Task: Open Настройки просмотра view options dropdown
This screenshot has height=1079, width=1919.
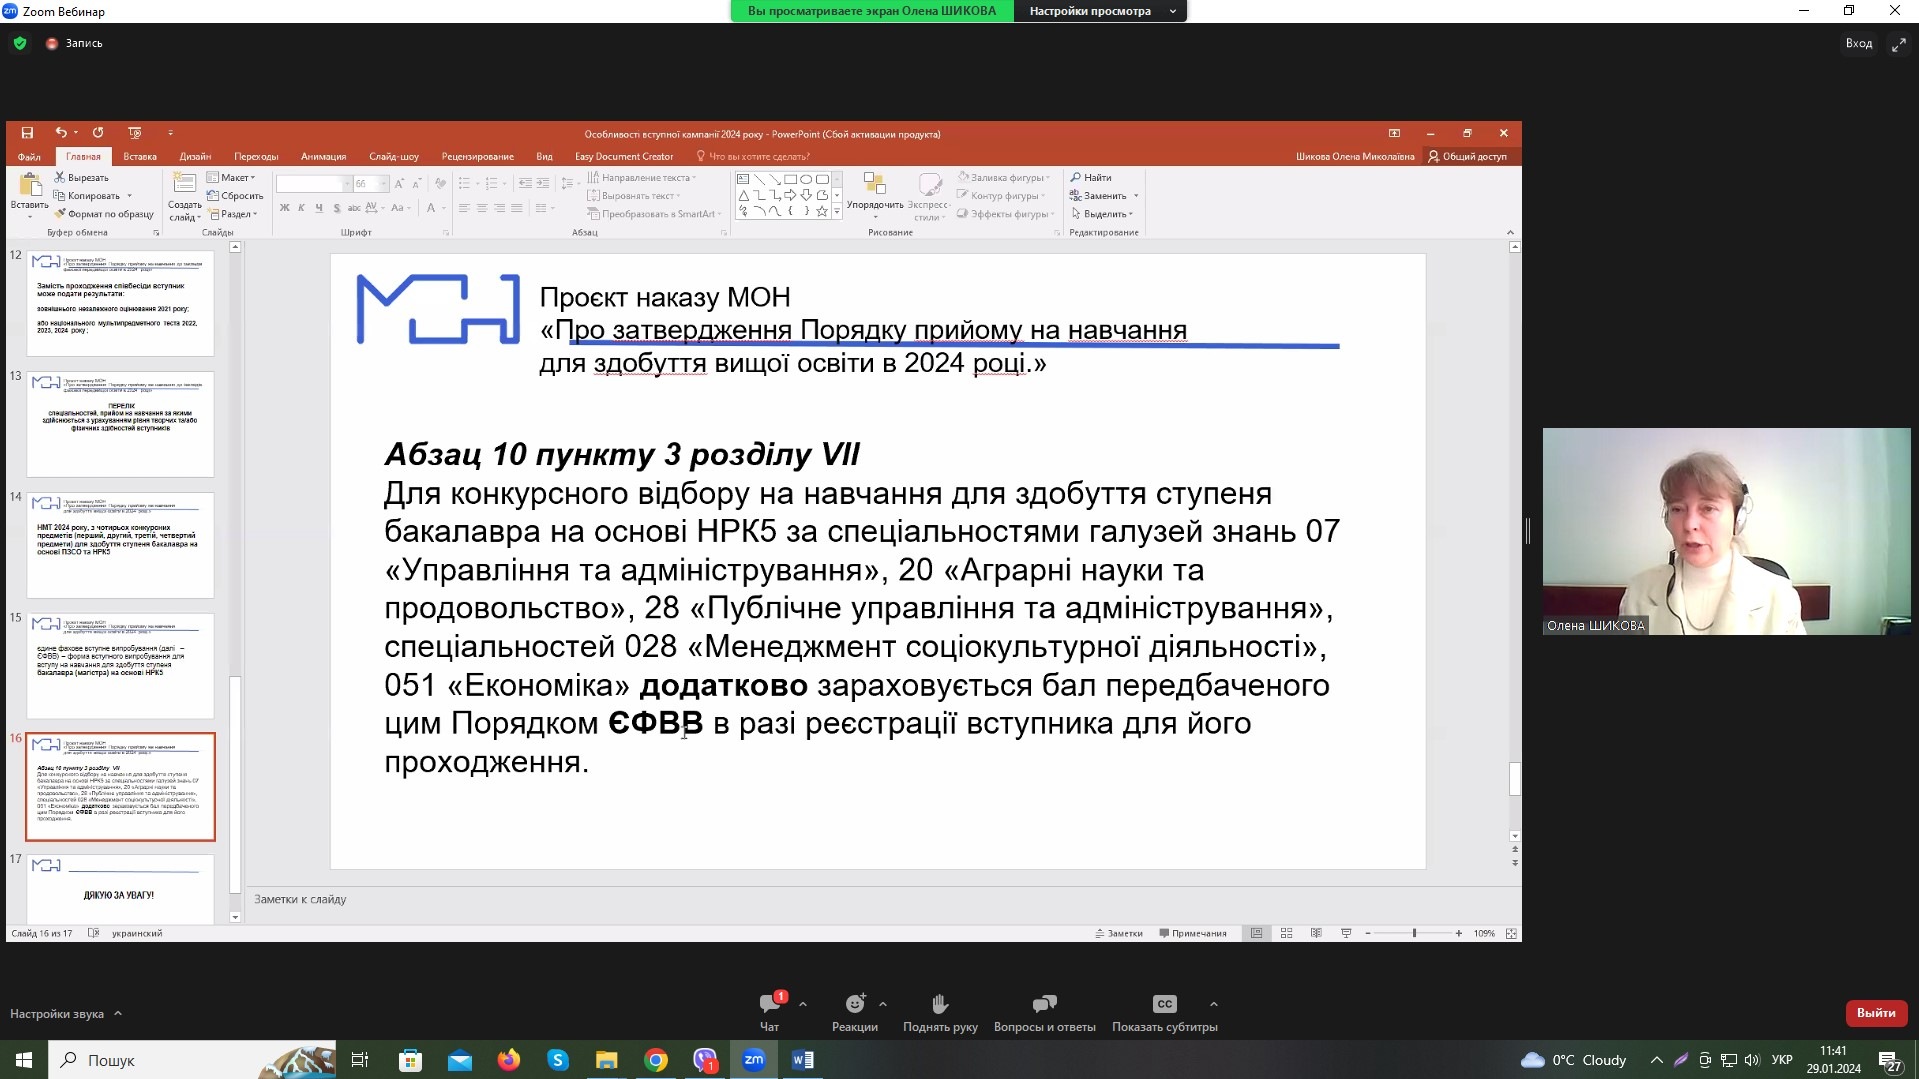Action: [x=1100, y=11]
